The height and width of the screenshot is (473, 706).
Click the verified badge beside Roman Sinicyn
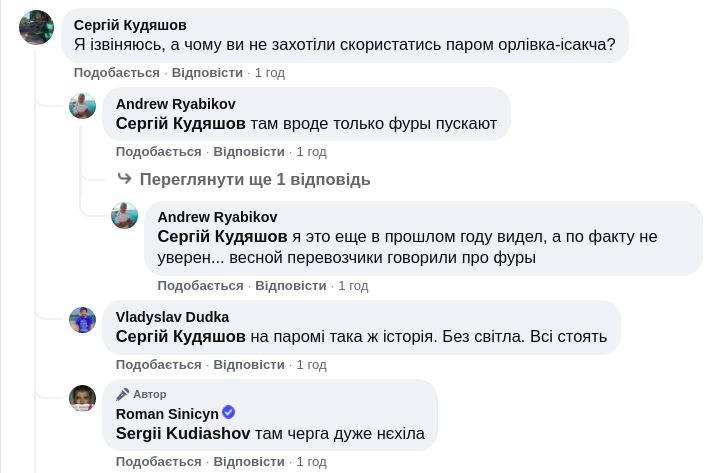pyautogui.click(x=228, y=413)
